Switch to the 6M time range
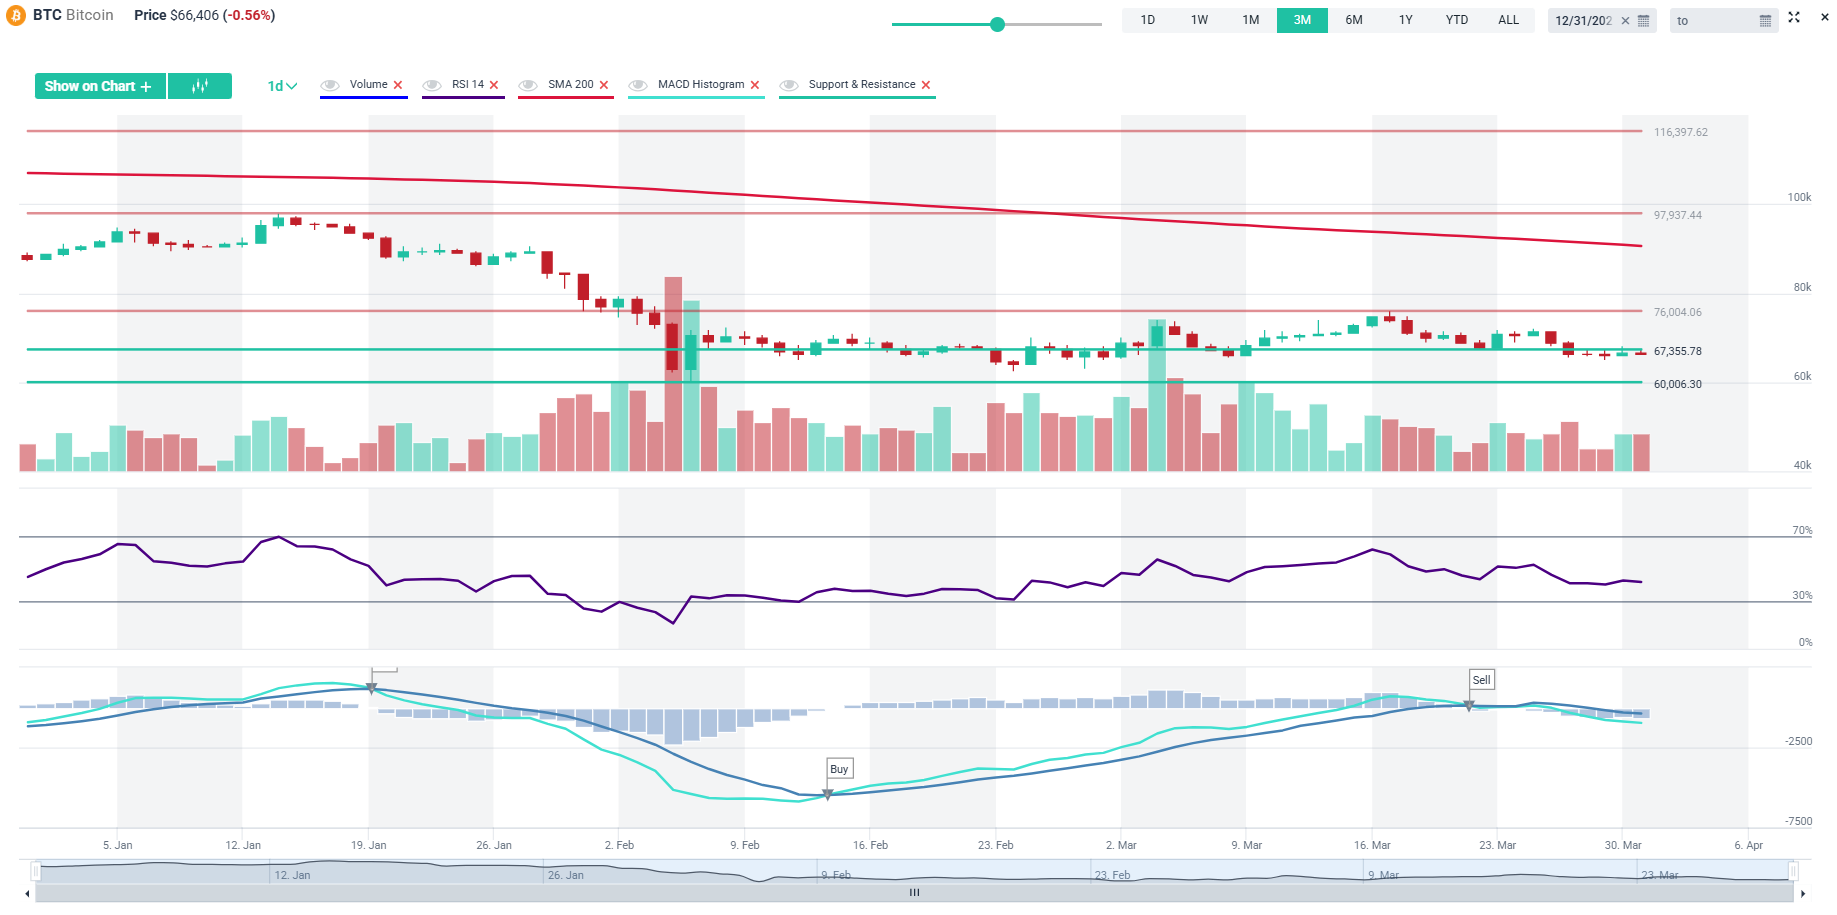 pos(1353,20)
